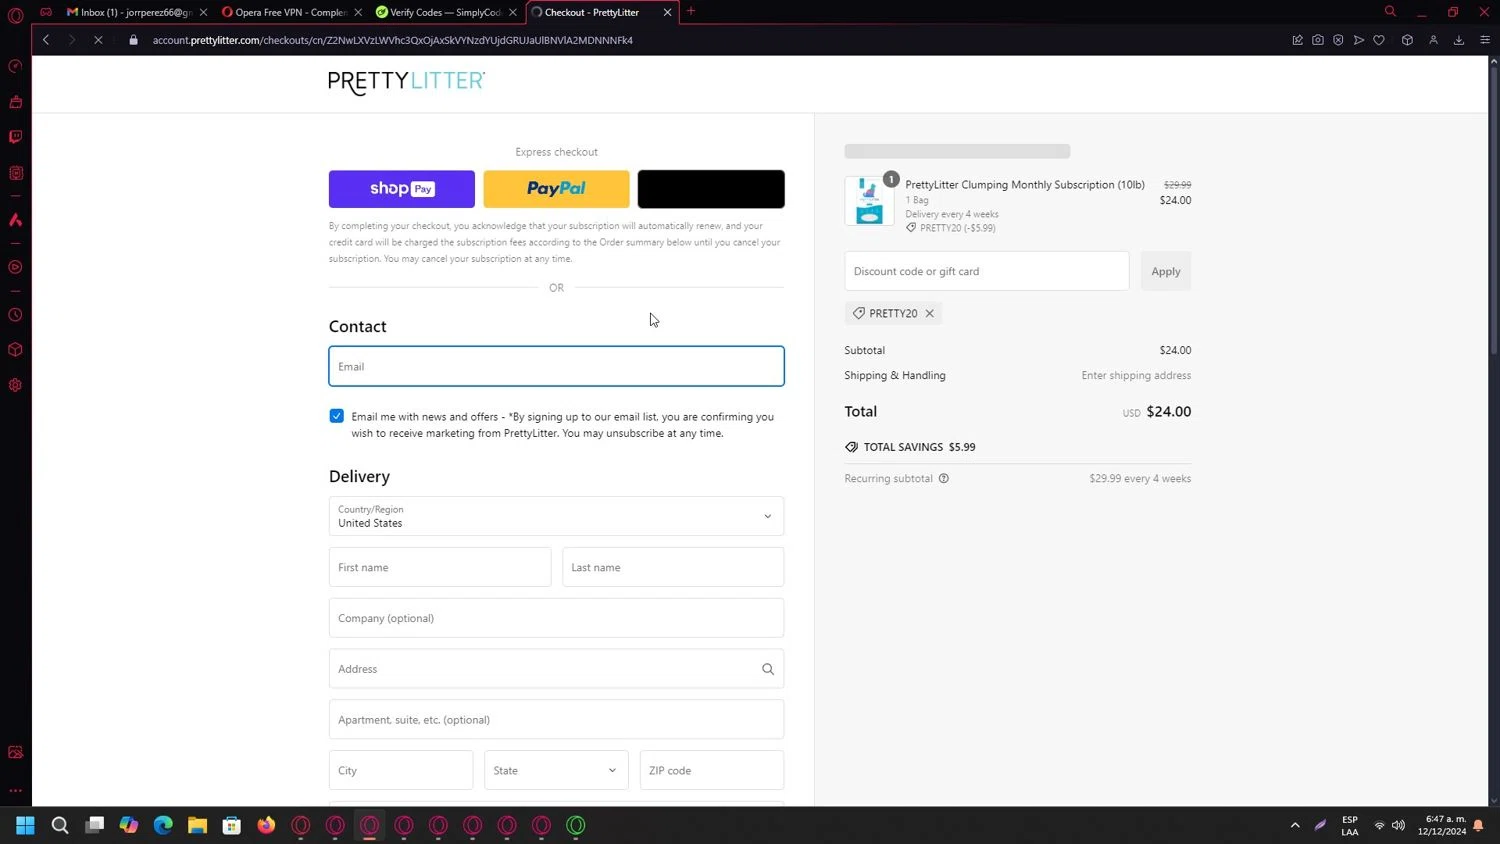Image resolution: width=1500 pixels, height=844 pixels.
Task: Close the Verify Codes tab
Action: pyautogui.click(x=513, y=12)
